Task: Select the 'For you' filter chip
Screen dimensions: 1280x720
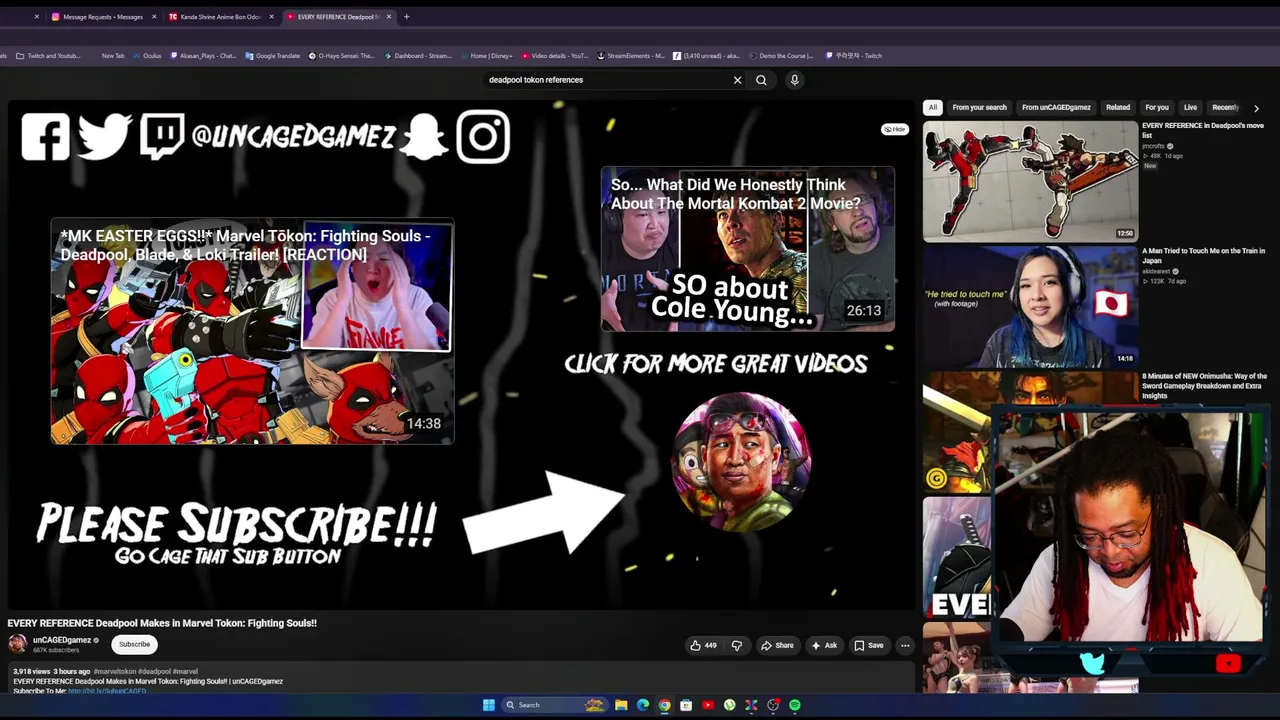Action: [1157, 107]
